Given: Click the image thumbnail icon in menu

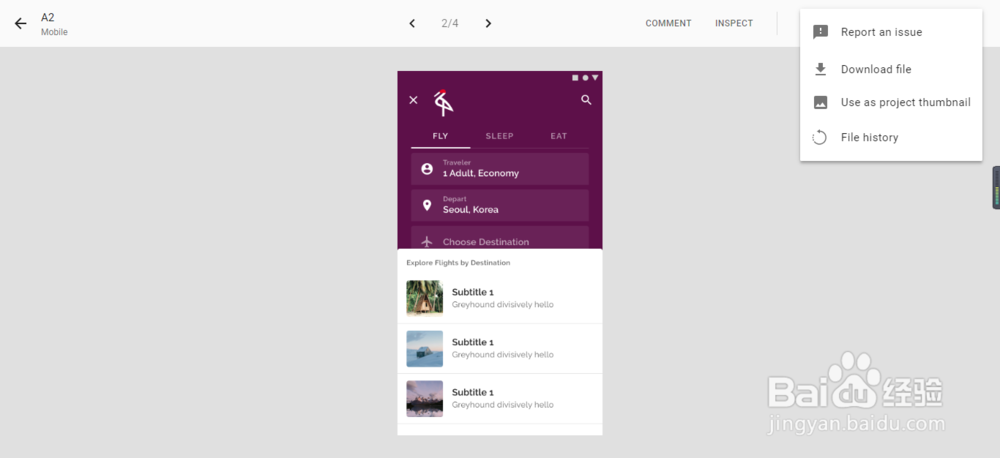Looking at the screenshot, I should (820, 102).
